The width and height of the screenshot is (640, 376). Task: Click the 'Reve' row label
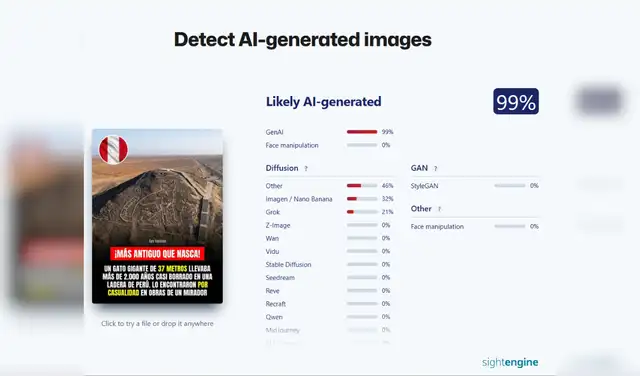[x=272, y=291]
